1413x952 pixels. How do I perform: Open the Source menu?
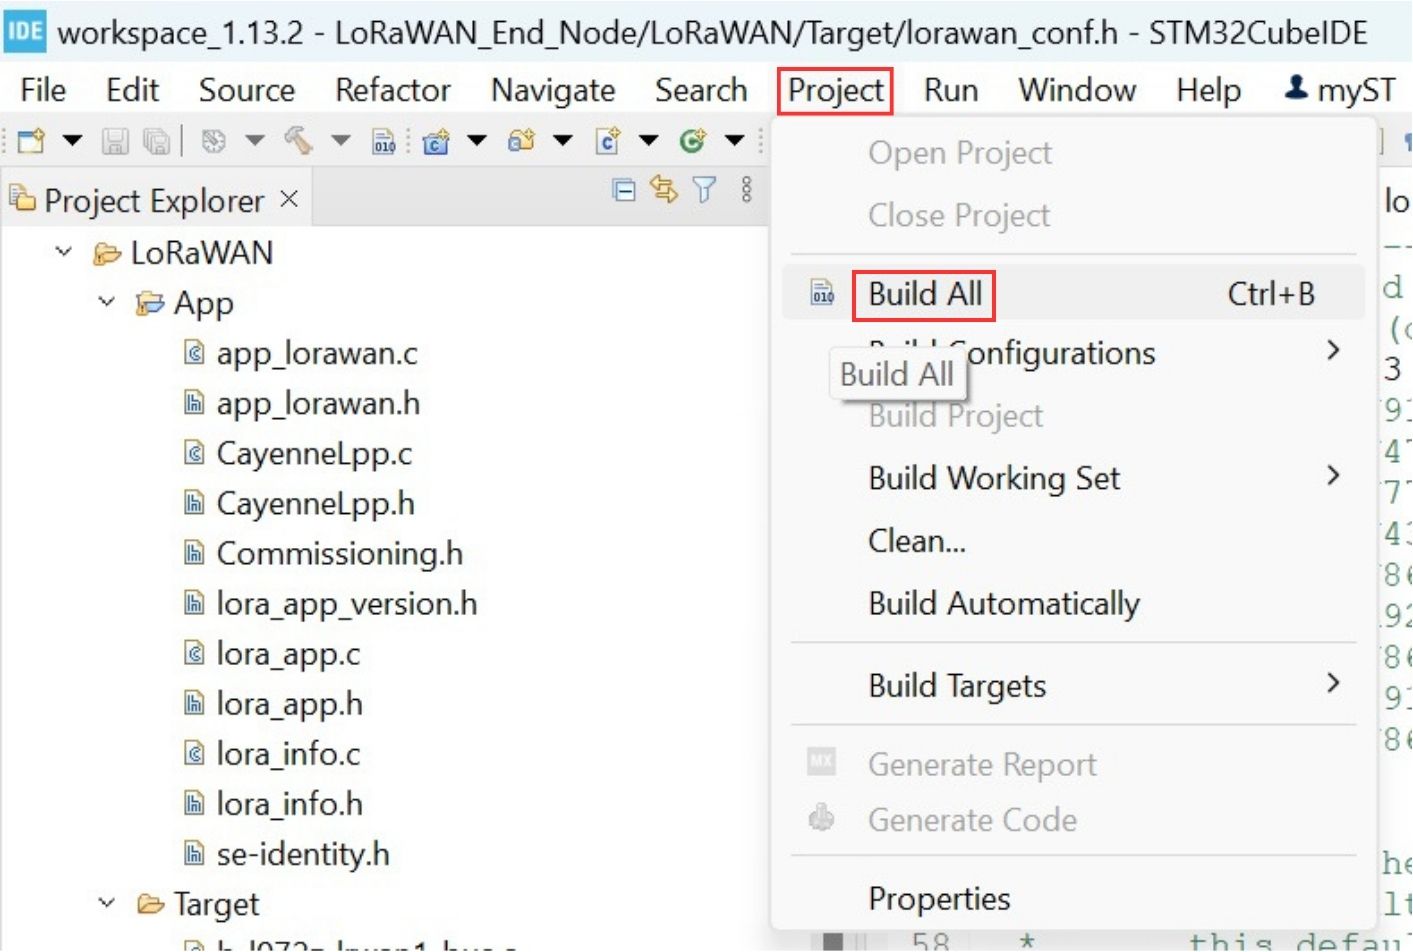247,90
